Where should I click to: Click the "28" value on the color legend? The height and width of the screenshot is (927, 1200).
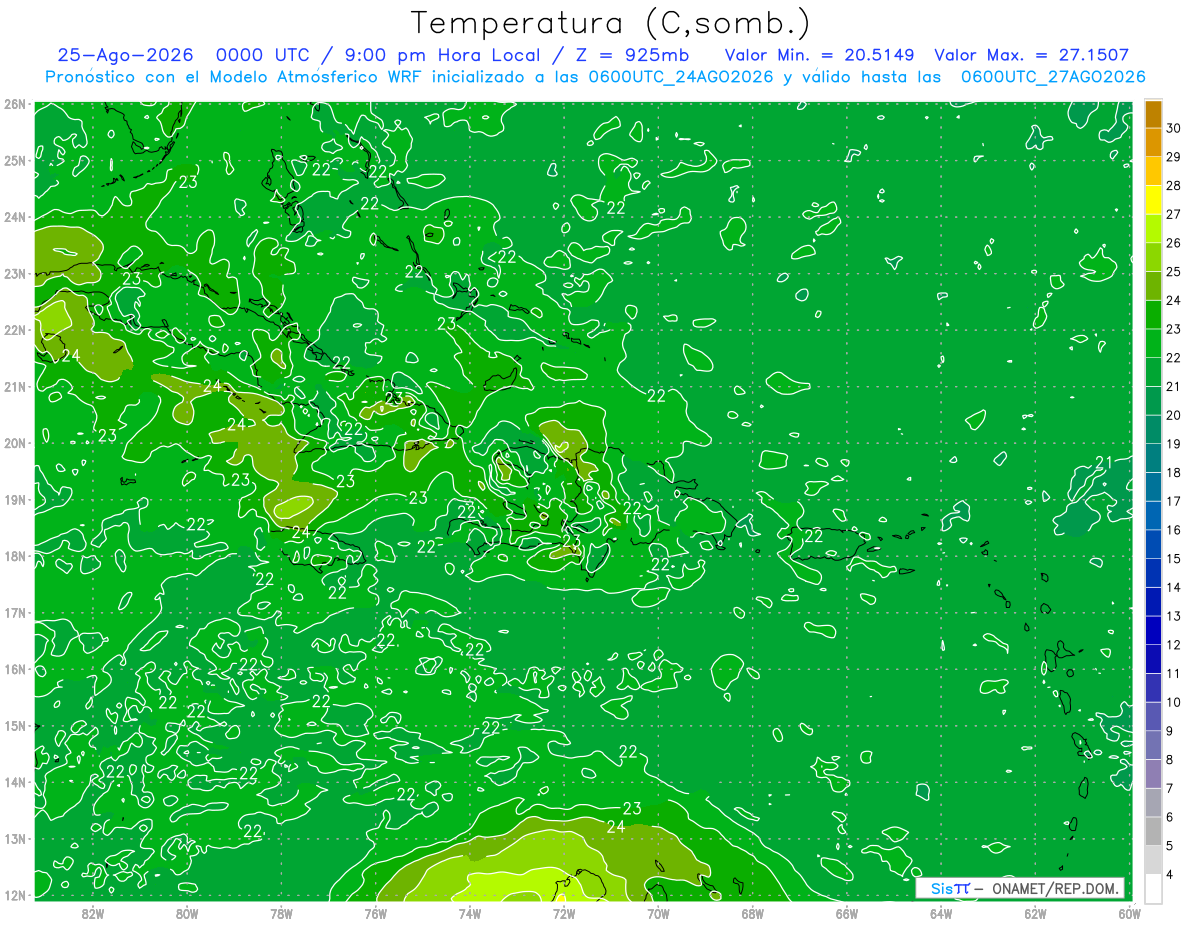point(1174,185)
